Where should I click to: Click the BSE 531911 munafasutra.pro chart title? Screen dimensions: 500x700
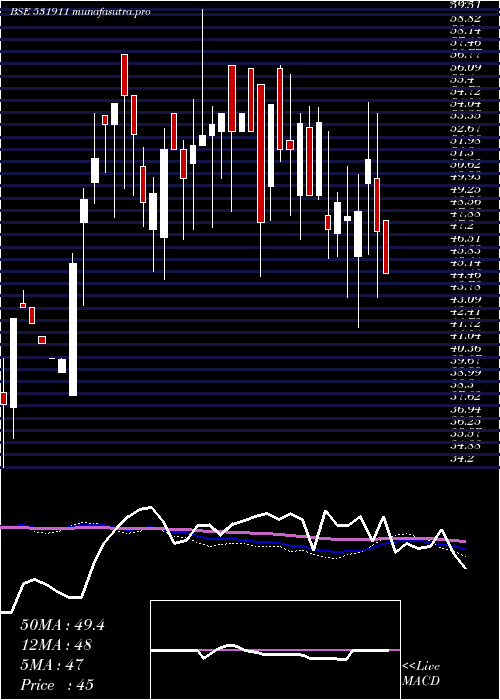click(x=80, y=12)
